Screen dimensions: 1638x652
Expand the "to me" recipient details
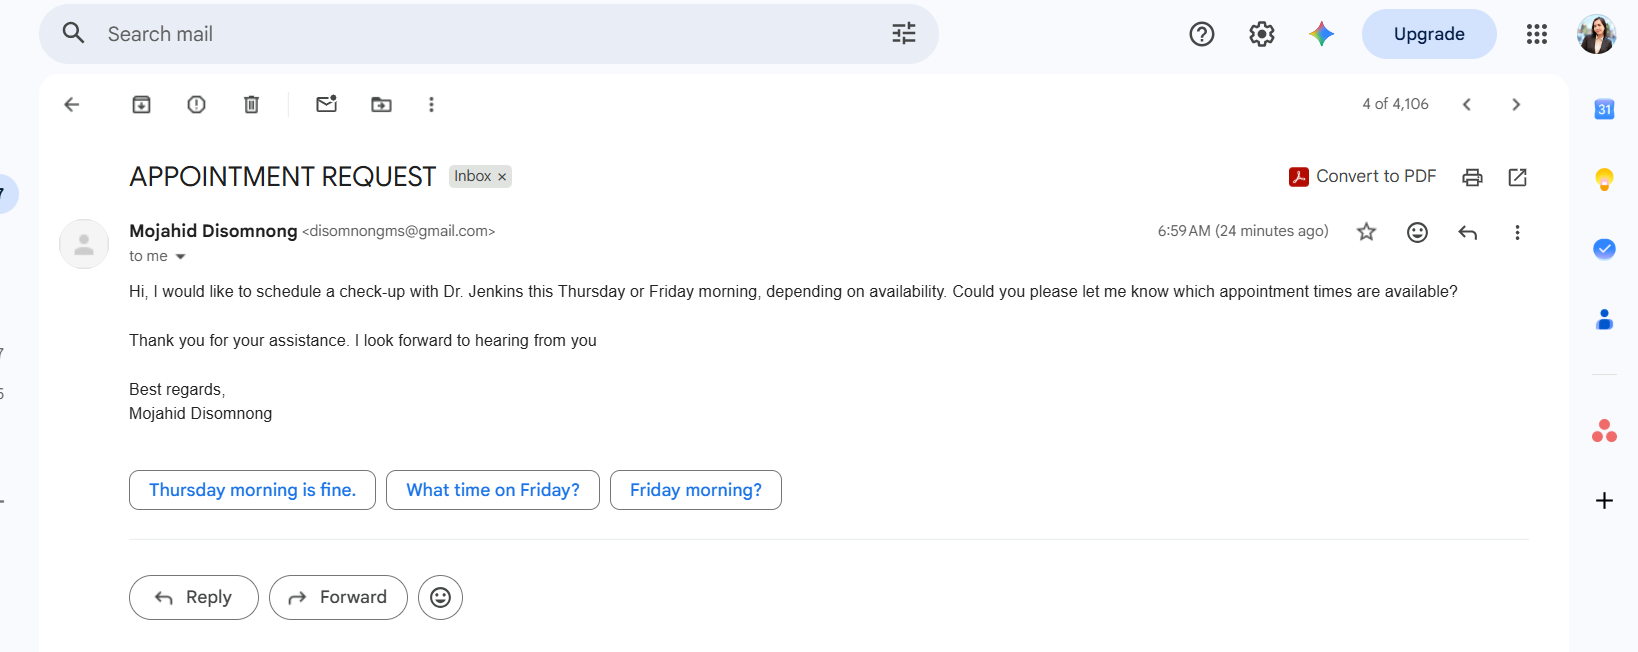181,257
